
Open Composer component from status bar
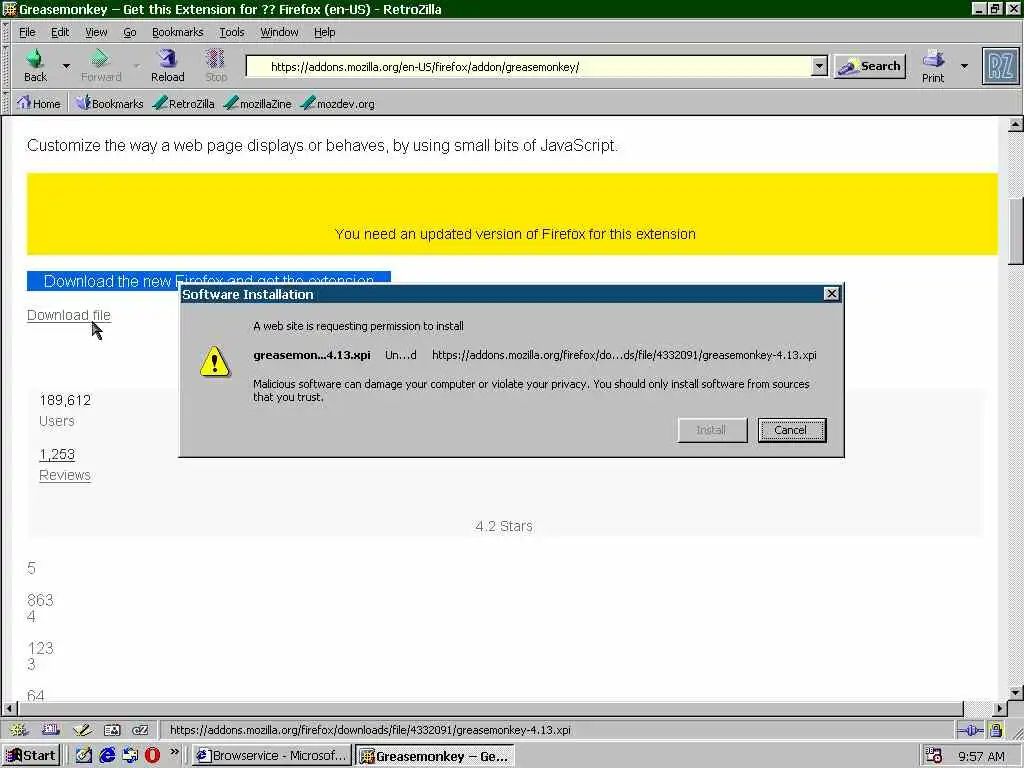coord(82,729)
